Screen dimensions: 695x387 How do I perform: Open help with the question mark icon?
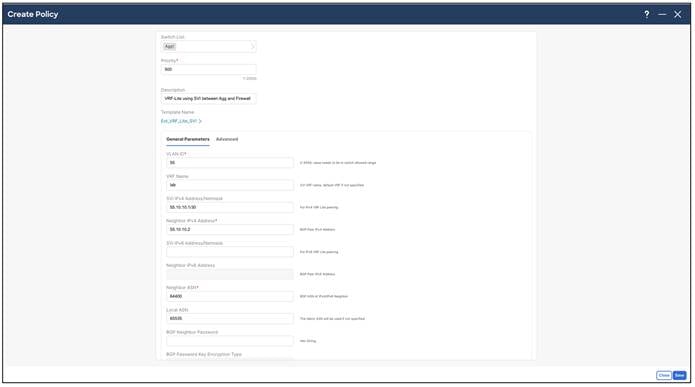pyautogui.click(x=647, y=14)
